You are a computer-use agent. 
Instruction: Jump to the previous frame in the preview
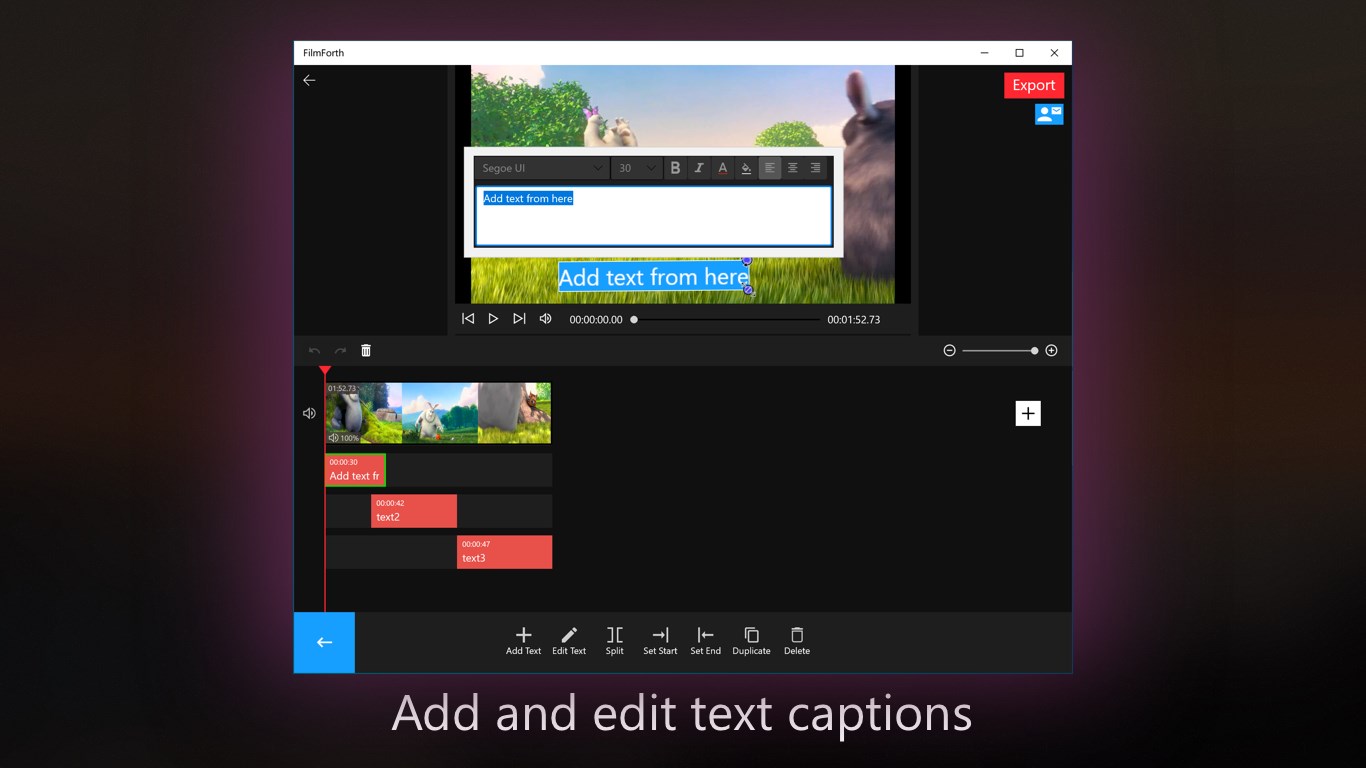[468, 319]
